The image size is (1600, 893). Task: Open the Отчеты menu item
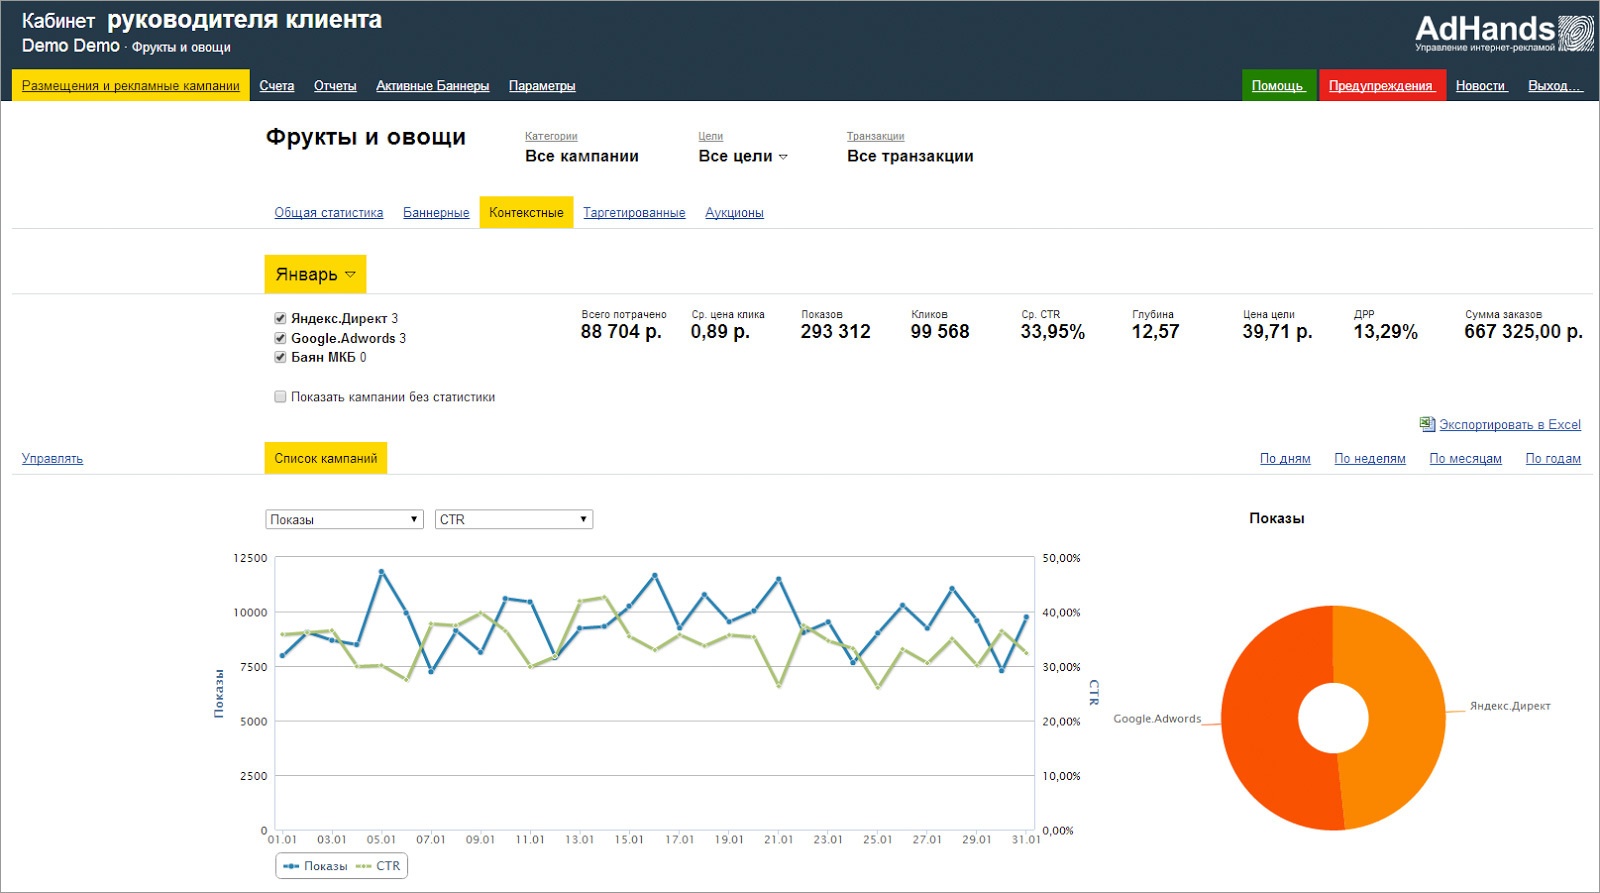click(335, 86)
